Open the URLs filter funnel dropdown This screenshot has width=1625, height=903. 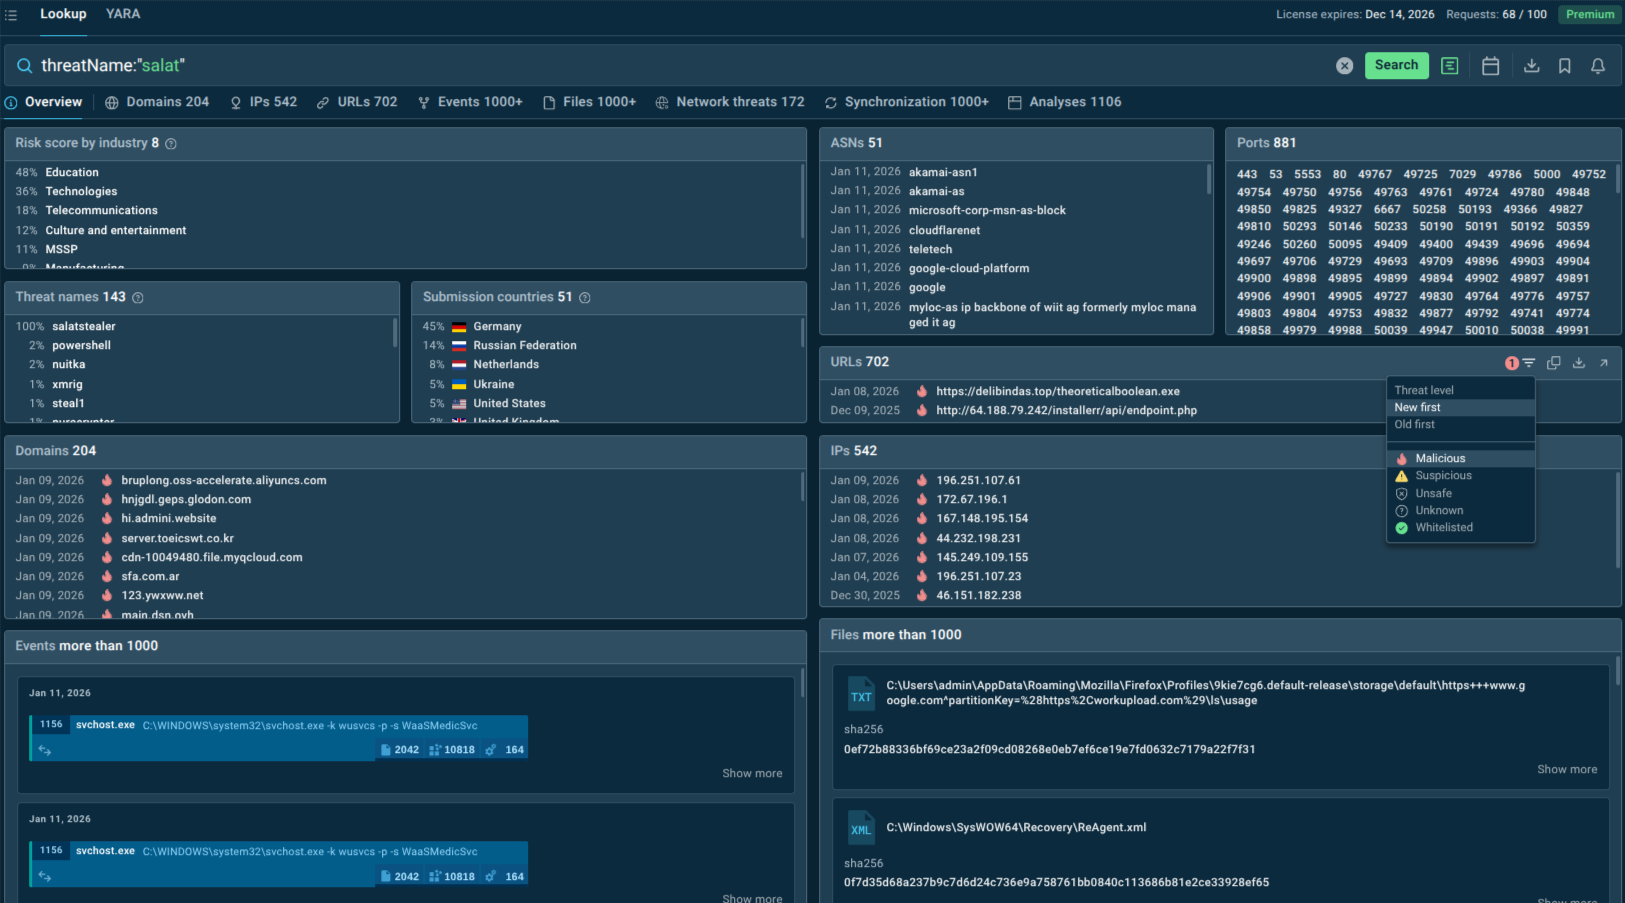(x=1528, y=362)
